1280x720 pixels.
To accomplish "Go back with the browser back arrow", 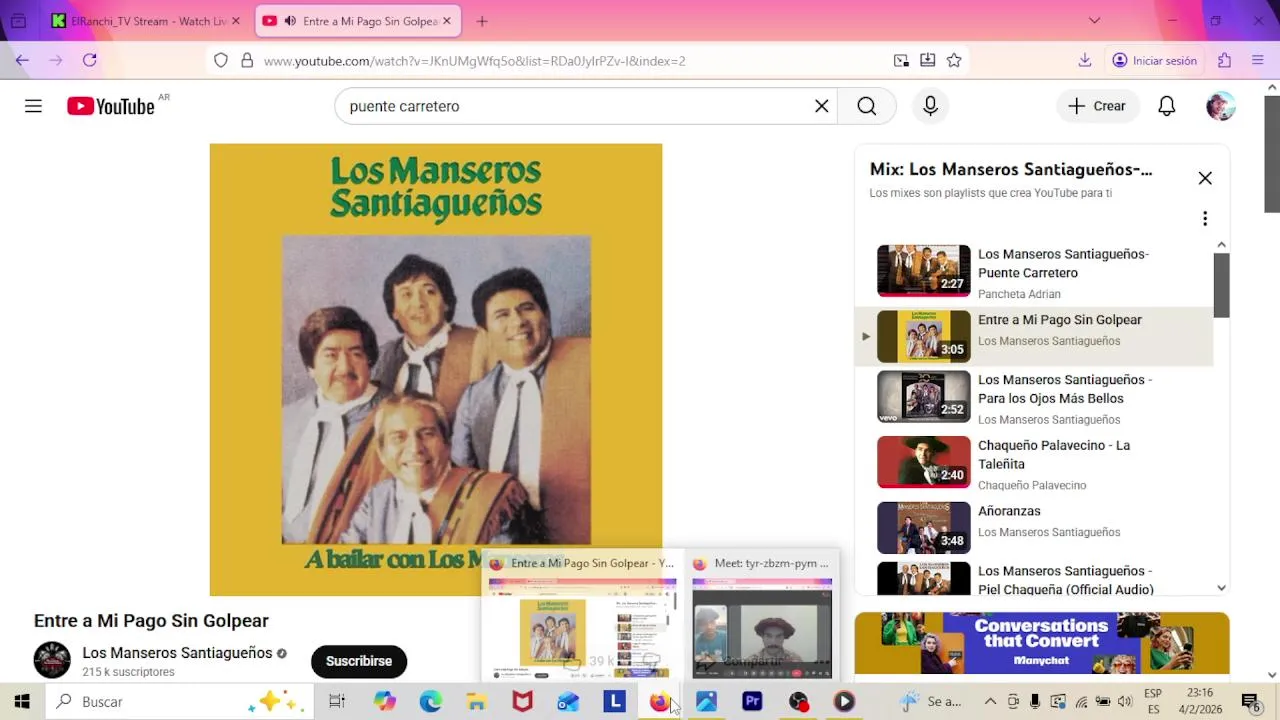I will tap(22, 60).
